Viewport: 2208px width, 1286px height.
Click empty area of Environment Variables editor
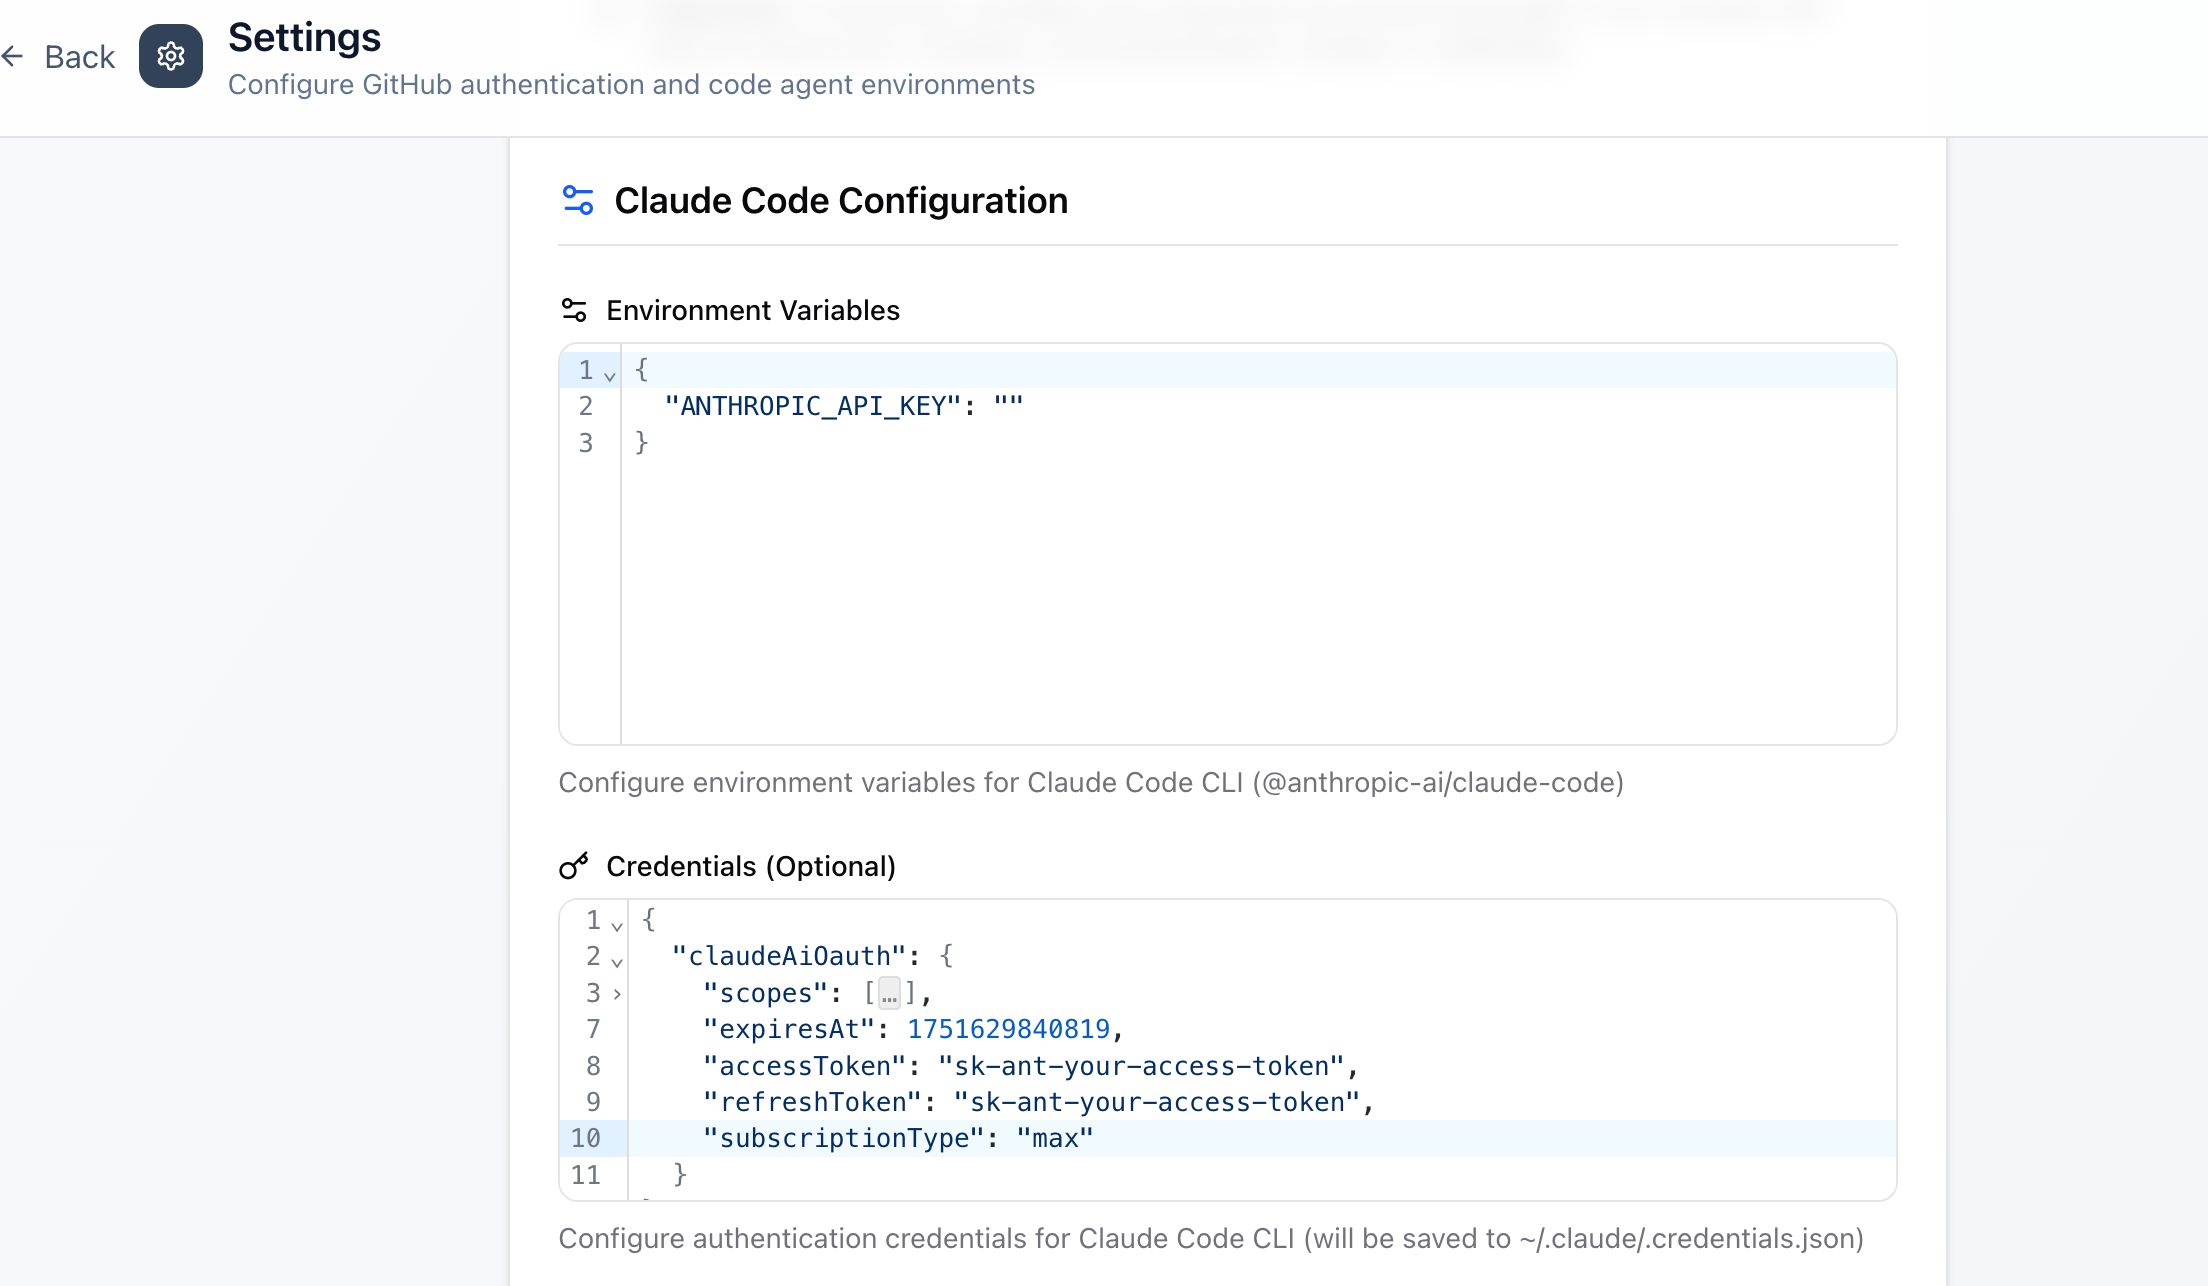pos(1258,600)
